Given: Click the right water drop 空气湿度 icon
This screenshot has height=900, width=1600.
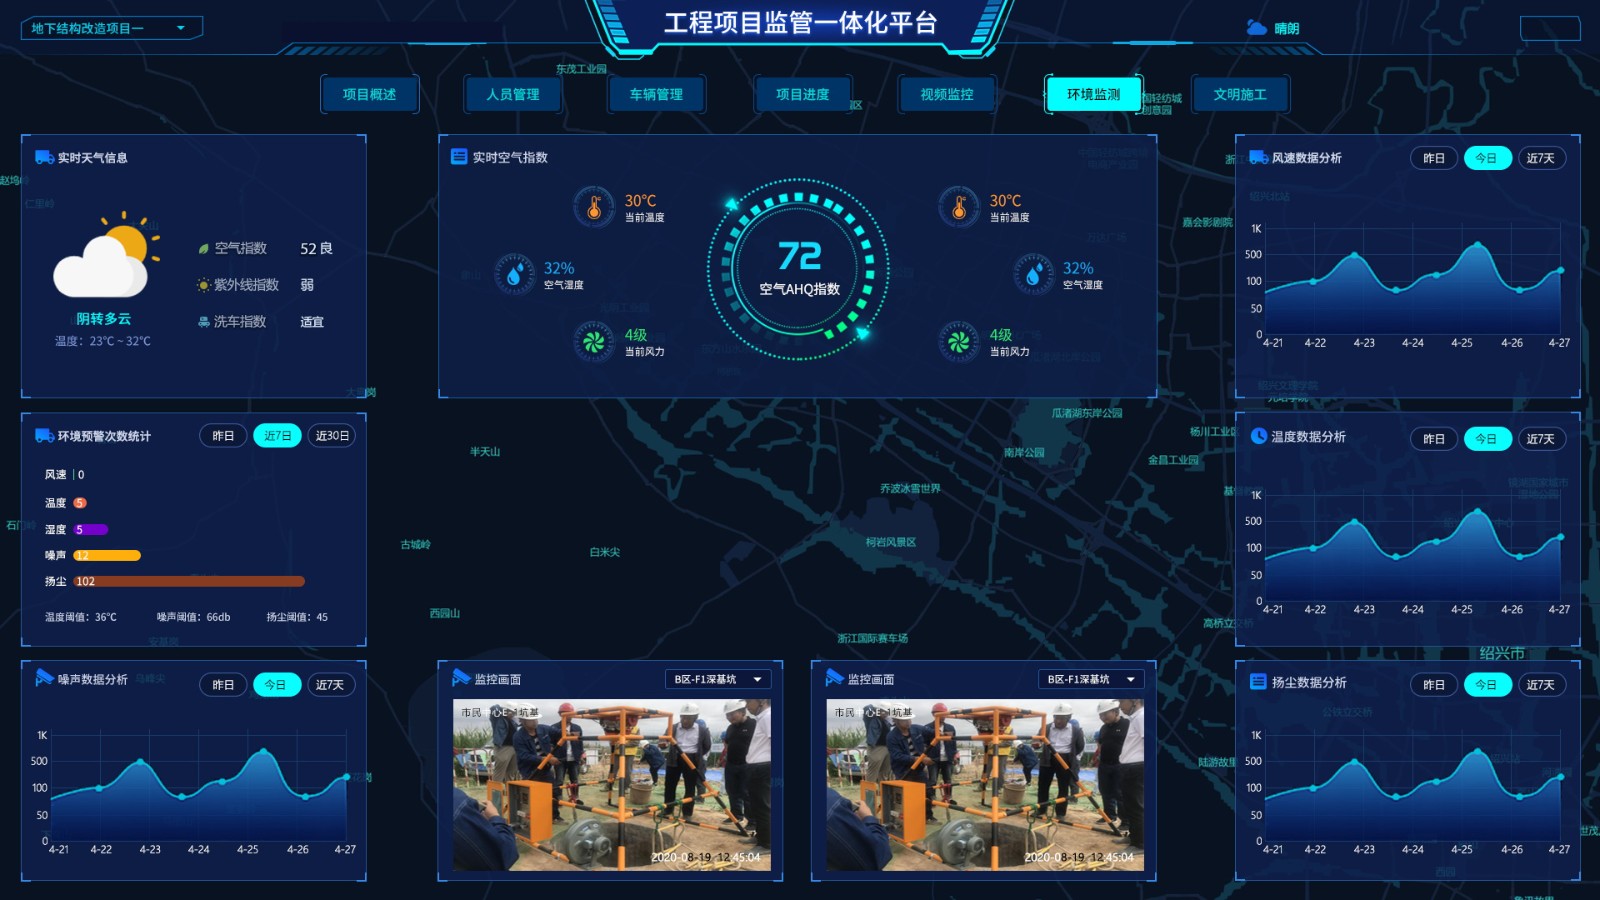Looking at the screenshot, I should pyautogui.click(x=1033, y=274).
